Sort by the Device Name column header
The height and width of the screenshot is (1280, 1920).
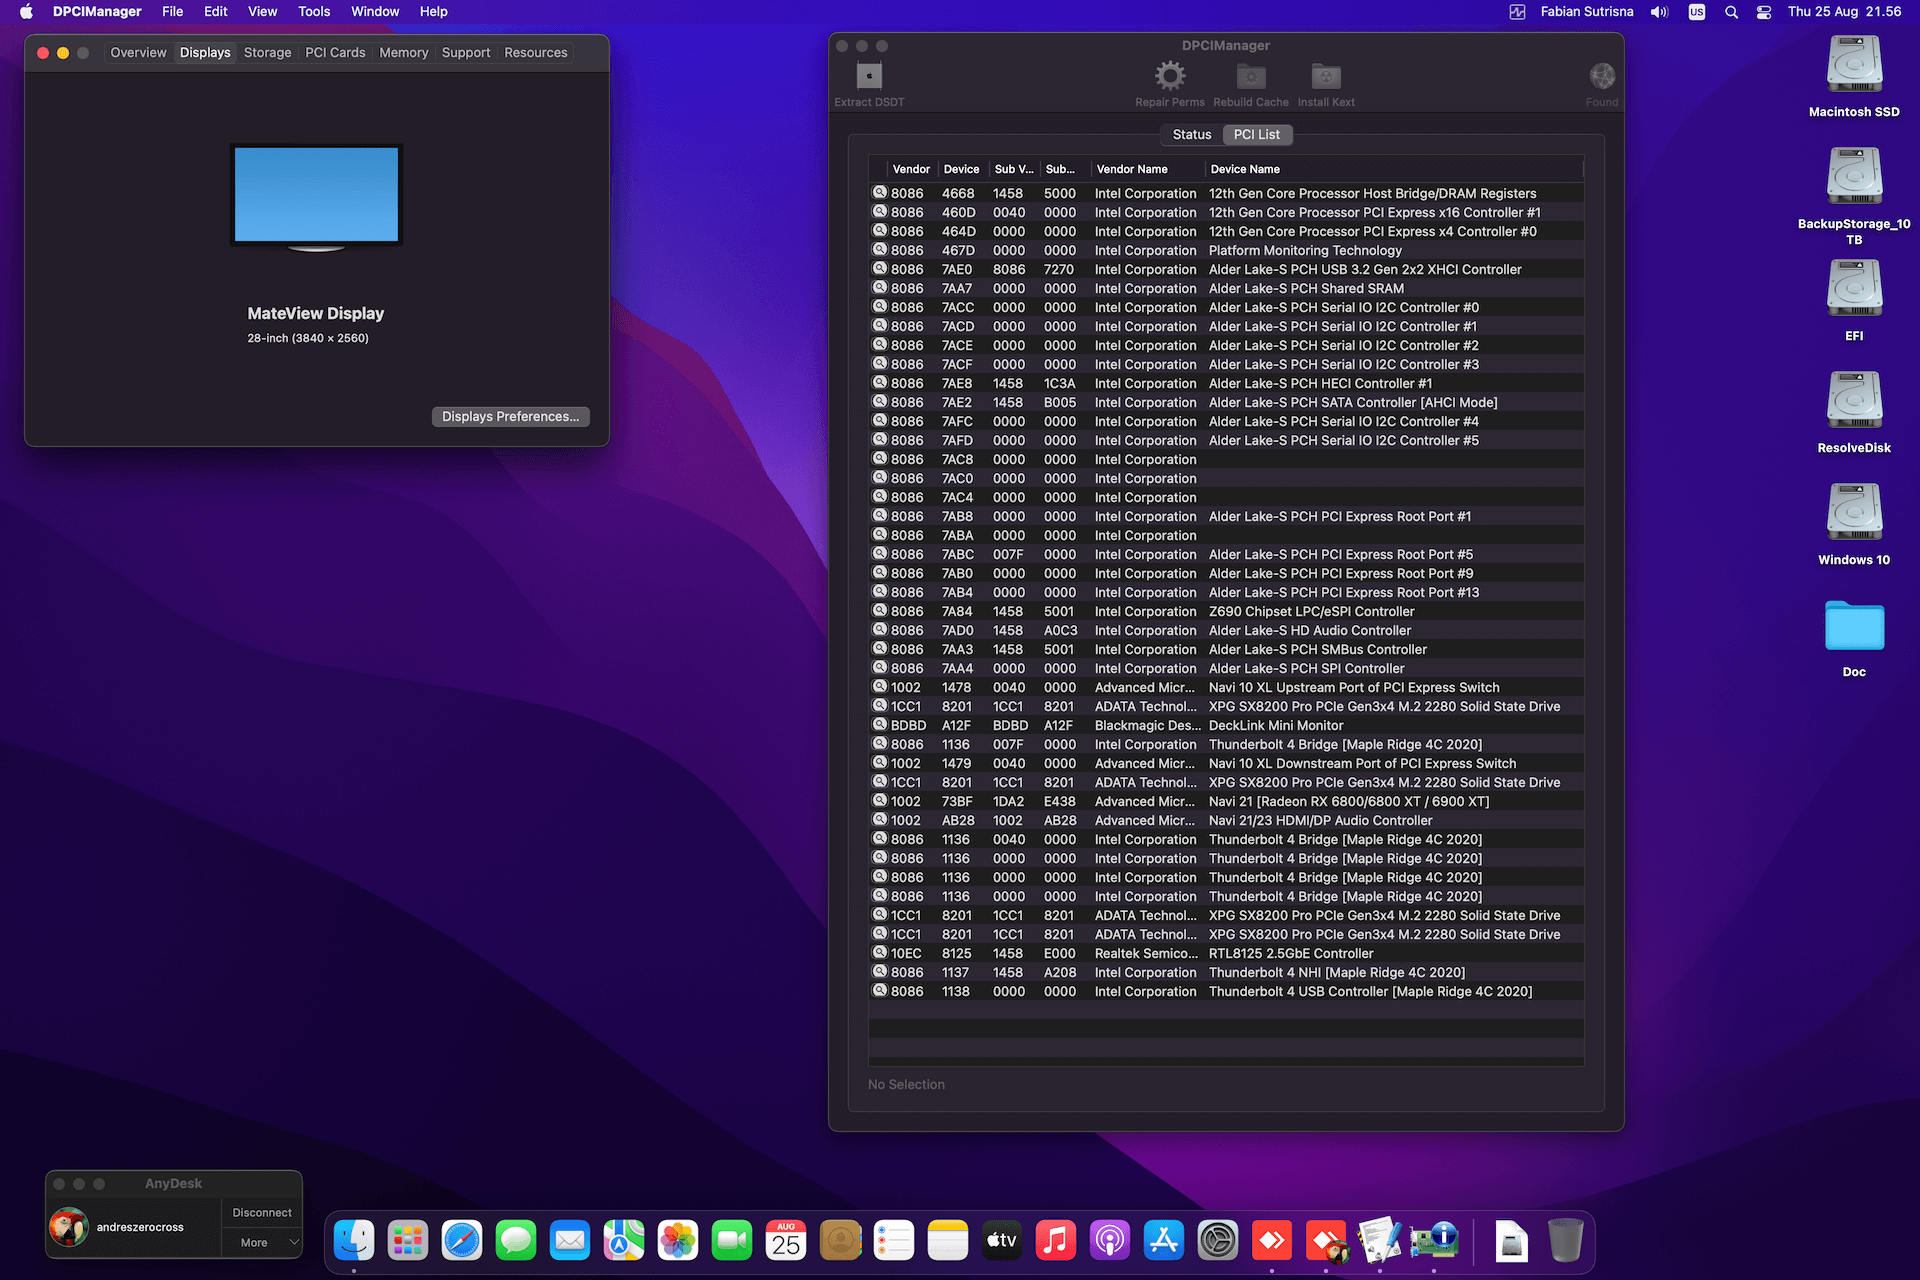1245,170
